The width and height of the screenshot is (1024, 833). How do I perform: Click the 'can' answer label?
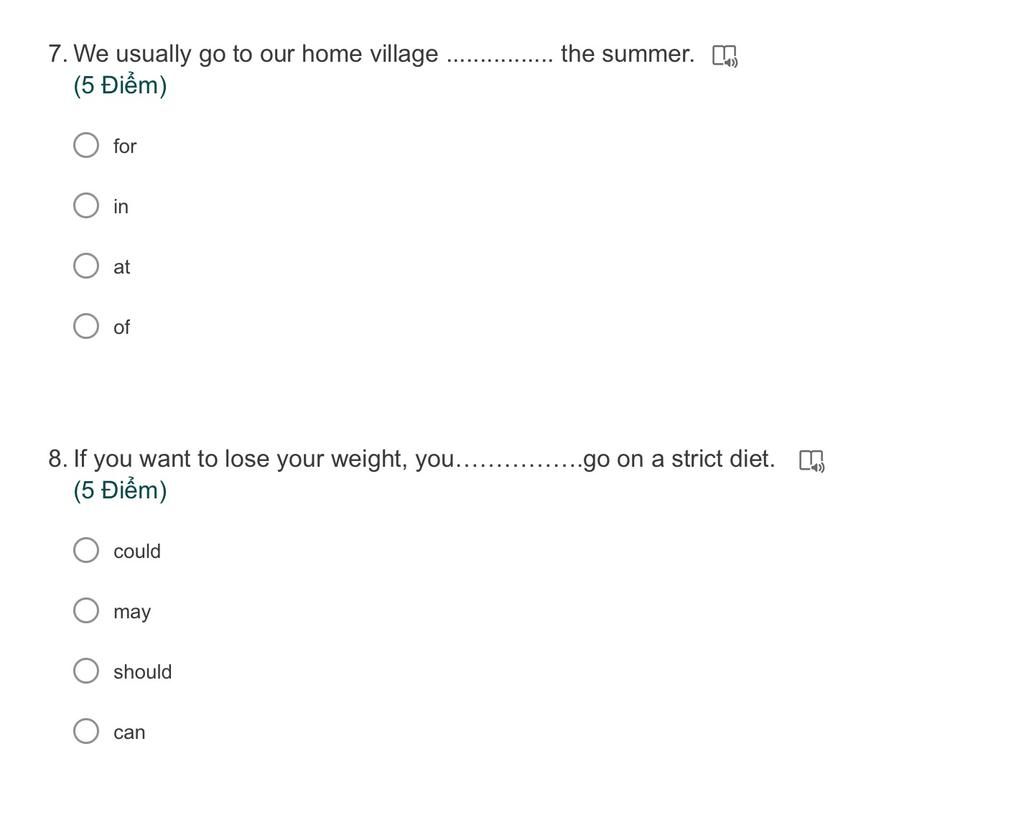129,732
